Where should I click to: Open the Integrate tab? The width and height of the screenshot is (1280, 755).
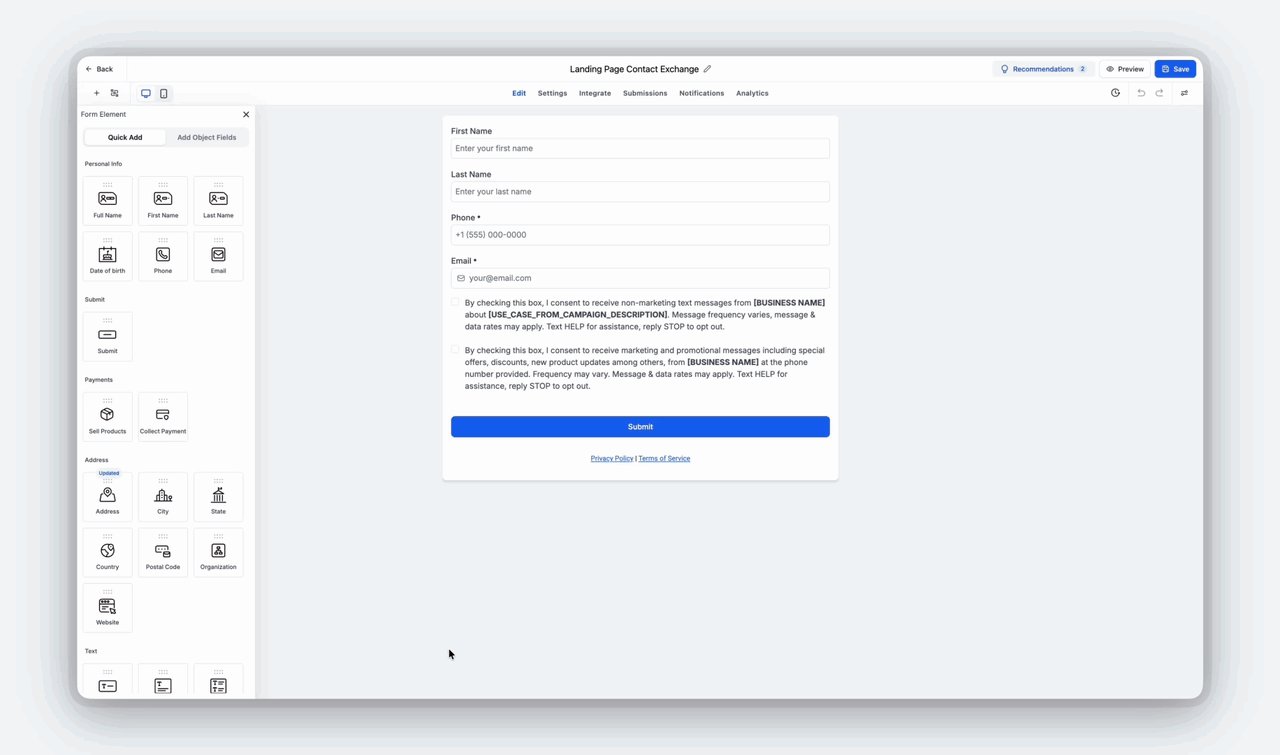pos(595,93)
